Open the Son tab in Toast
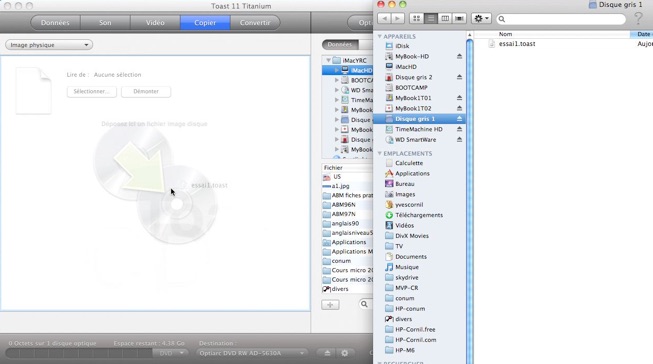The width and height of the screenshot is (653, 364). (x=105, y=22)
